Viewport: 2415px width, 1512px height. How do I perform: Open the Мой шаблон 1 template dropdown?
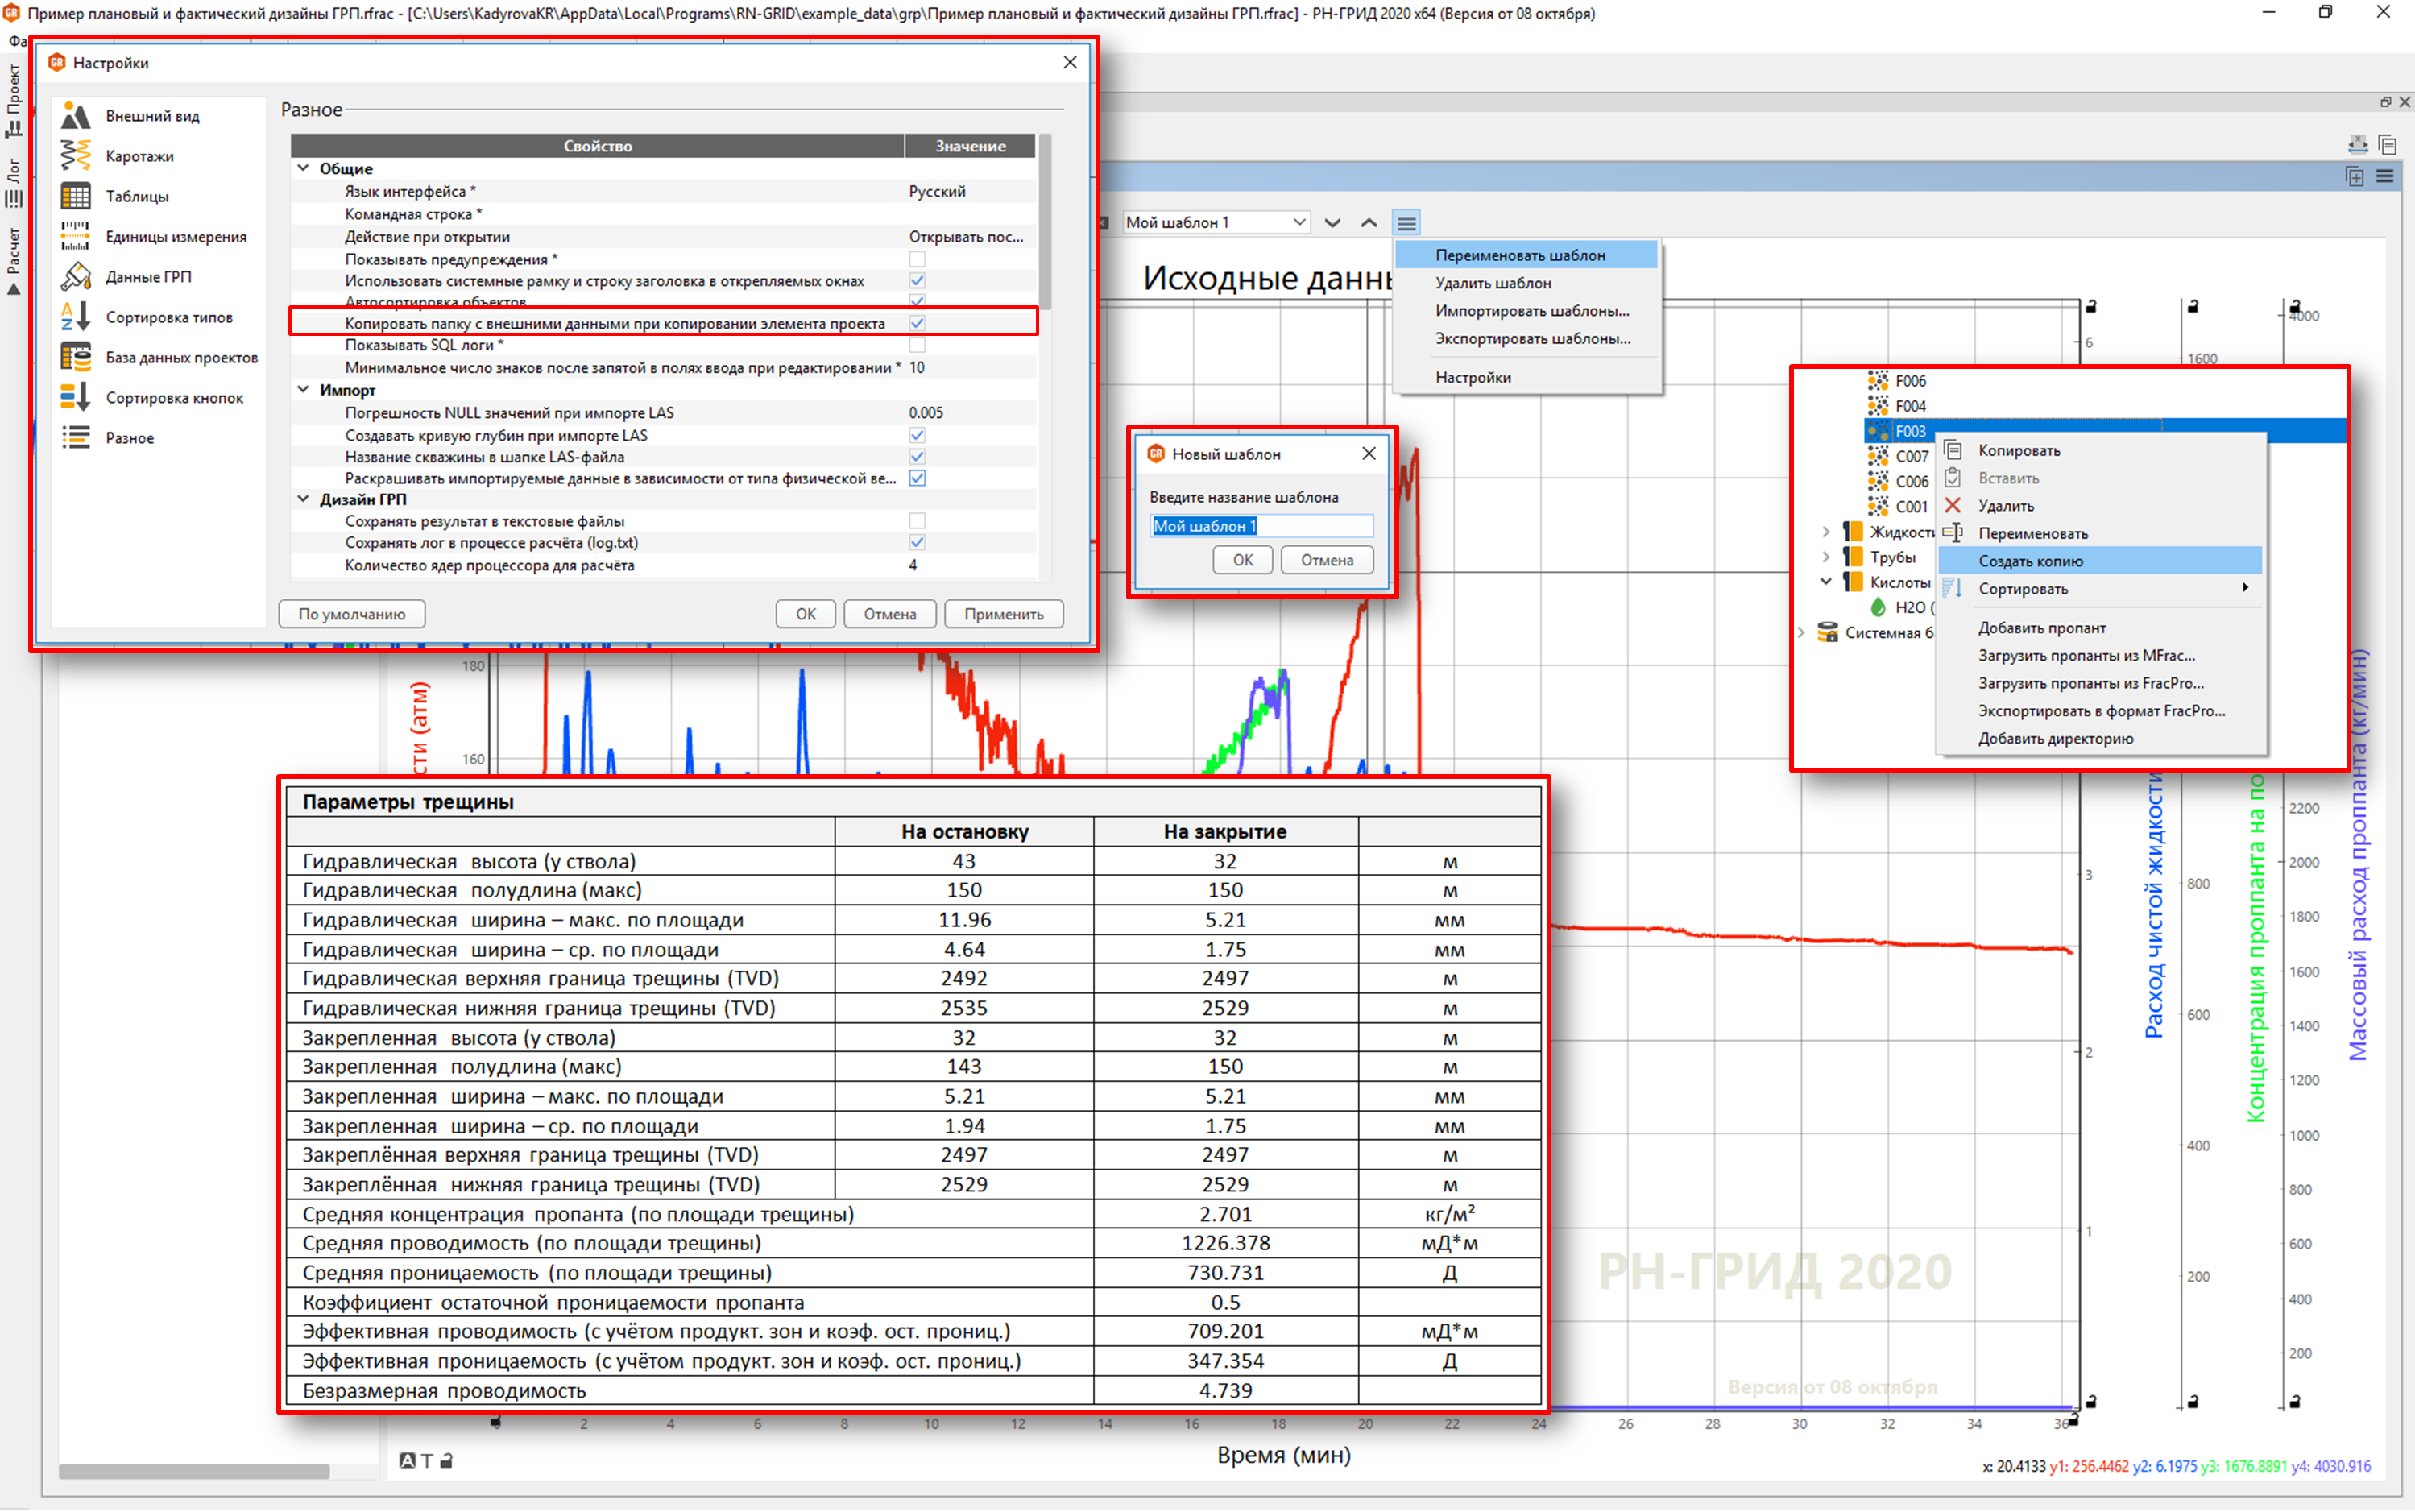point(1215,223)
